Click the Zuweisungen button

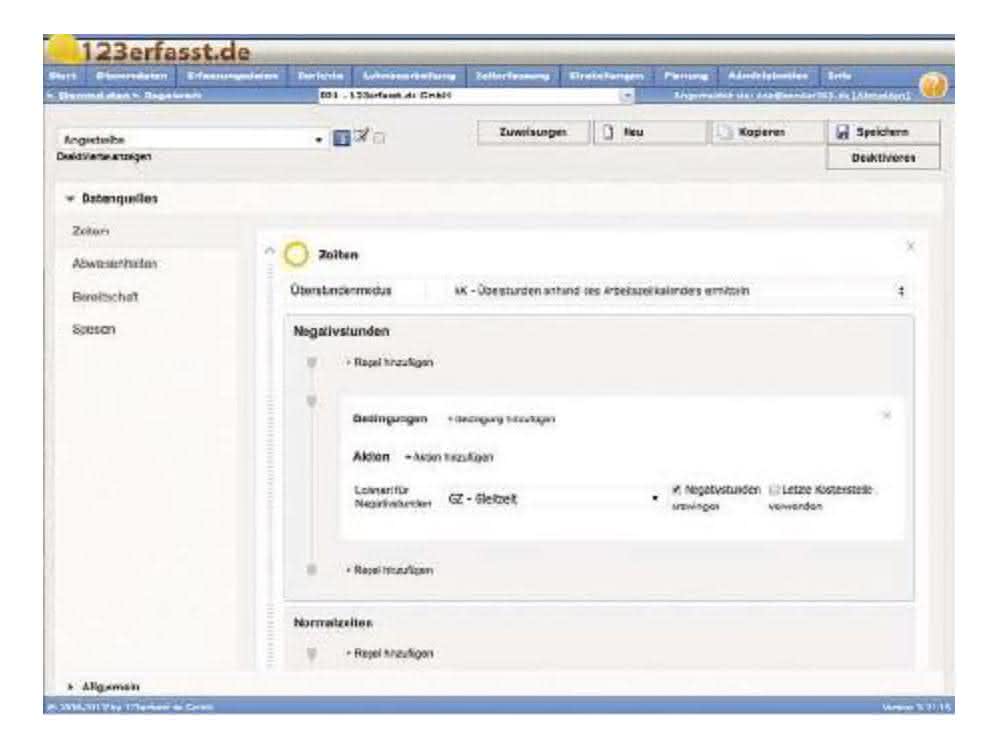click(x=533, y=132)
